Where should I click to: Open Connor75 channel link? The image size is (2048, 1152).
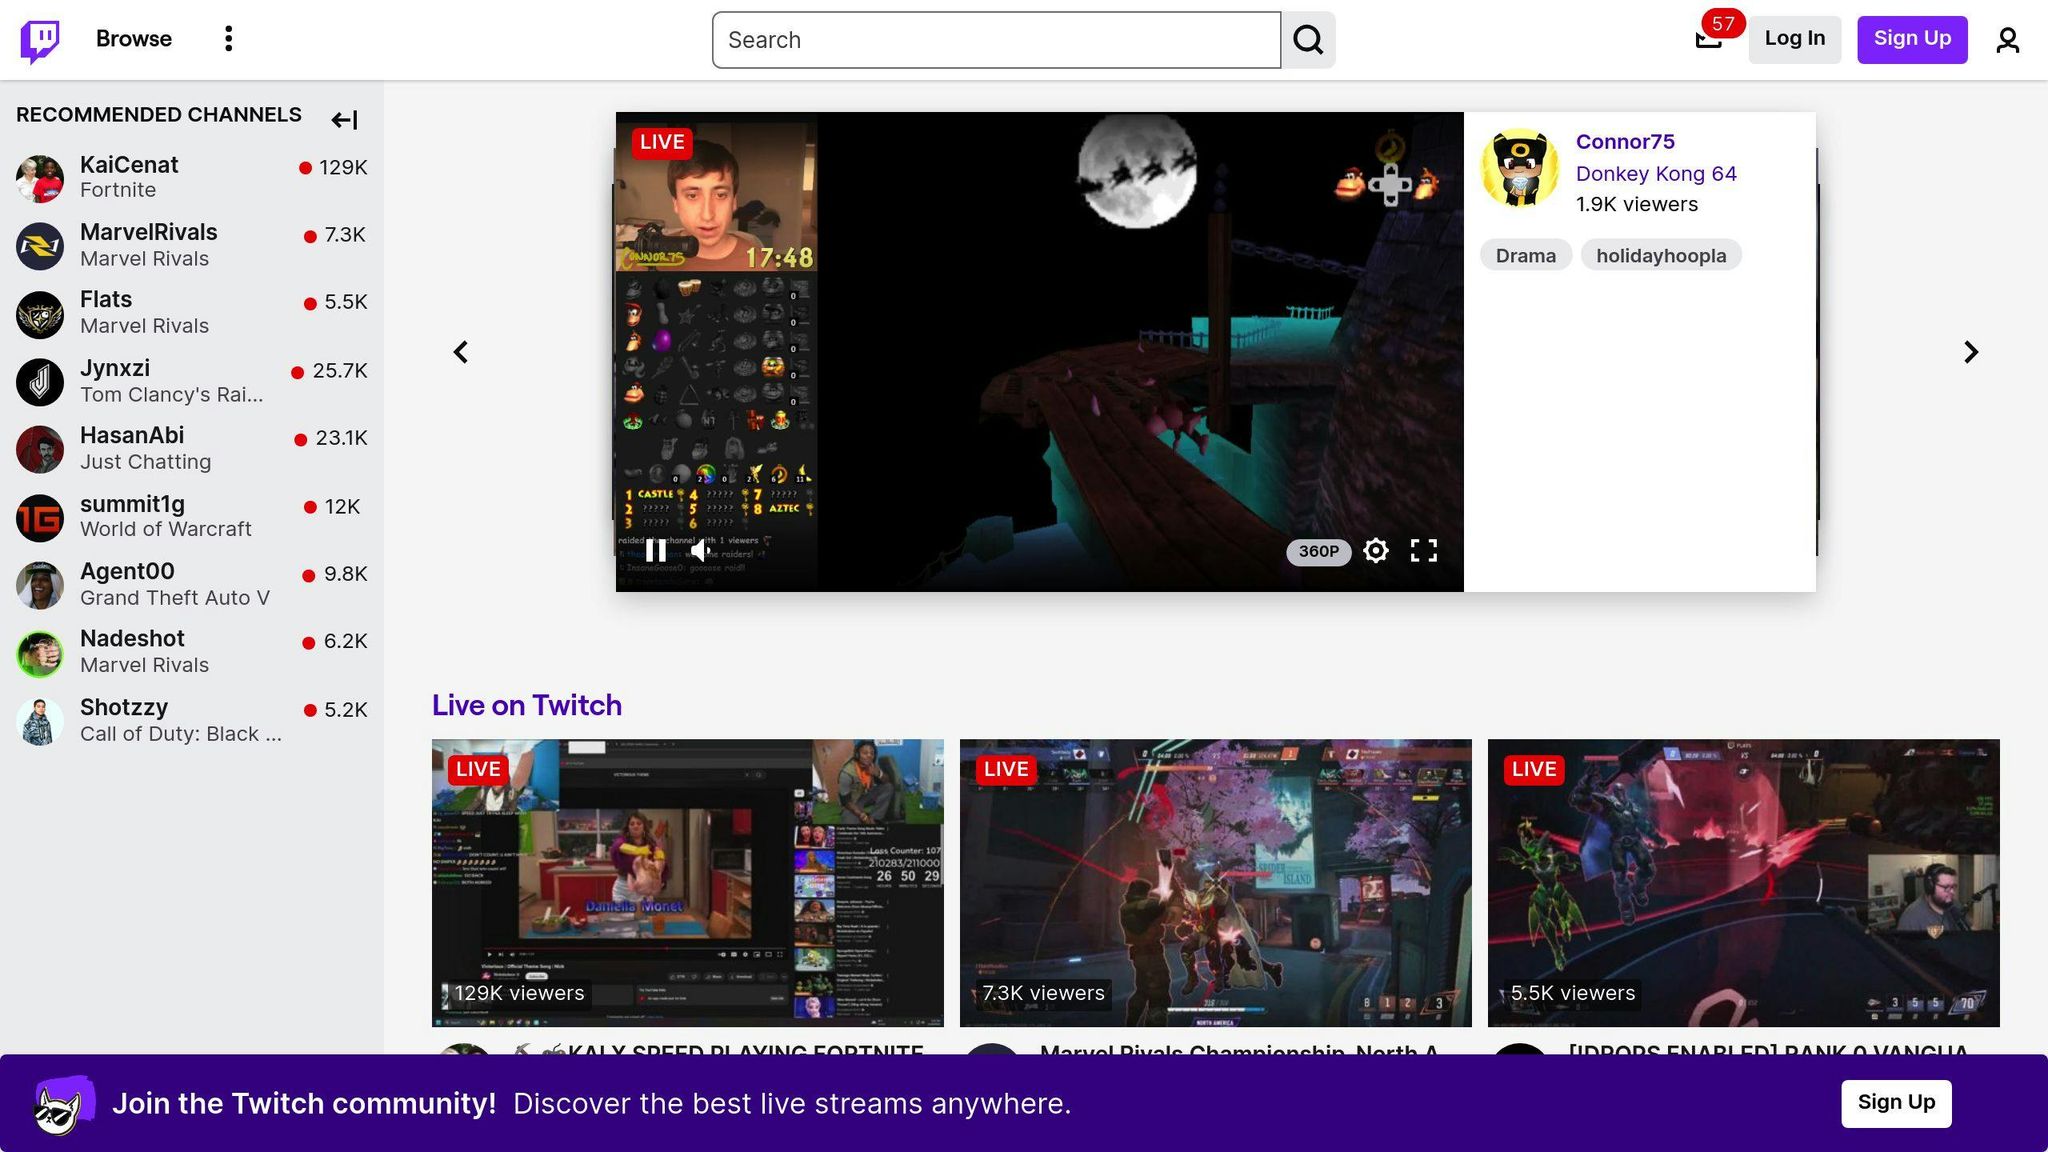point(1625,142)
